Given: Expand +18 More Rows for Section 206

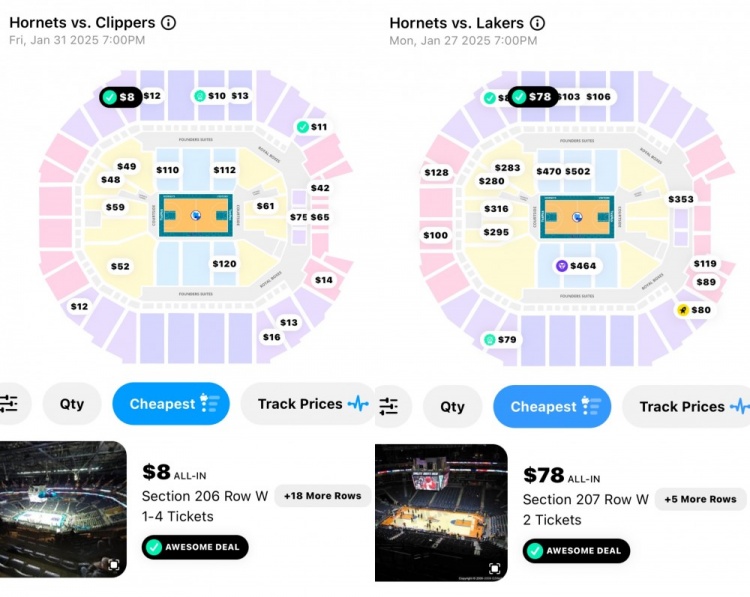Looking at the screenshot, I should coord(322,496).
